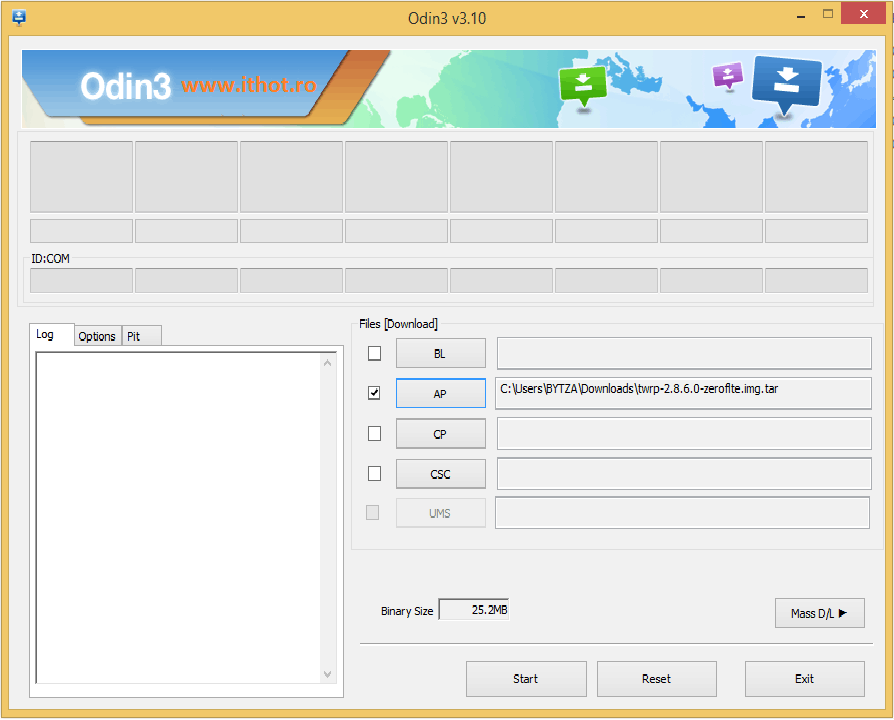This screenshot has height=720, width=894.
Task: Switch to the Options tab
Action: (x=97, y=336)
